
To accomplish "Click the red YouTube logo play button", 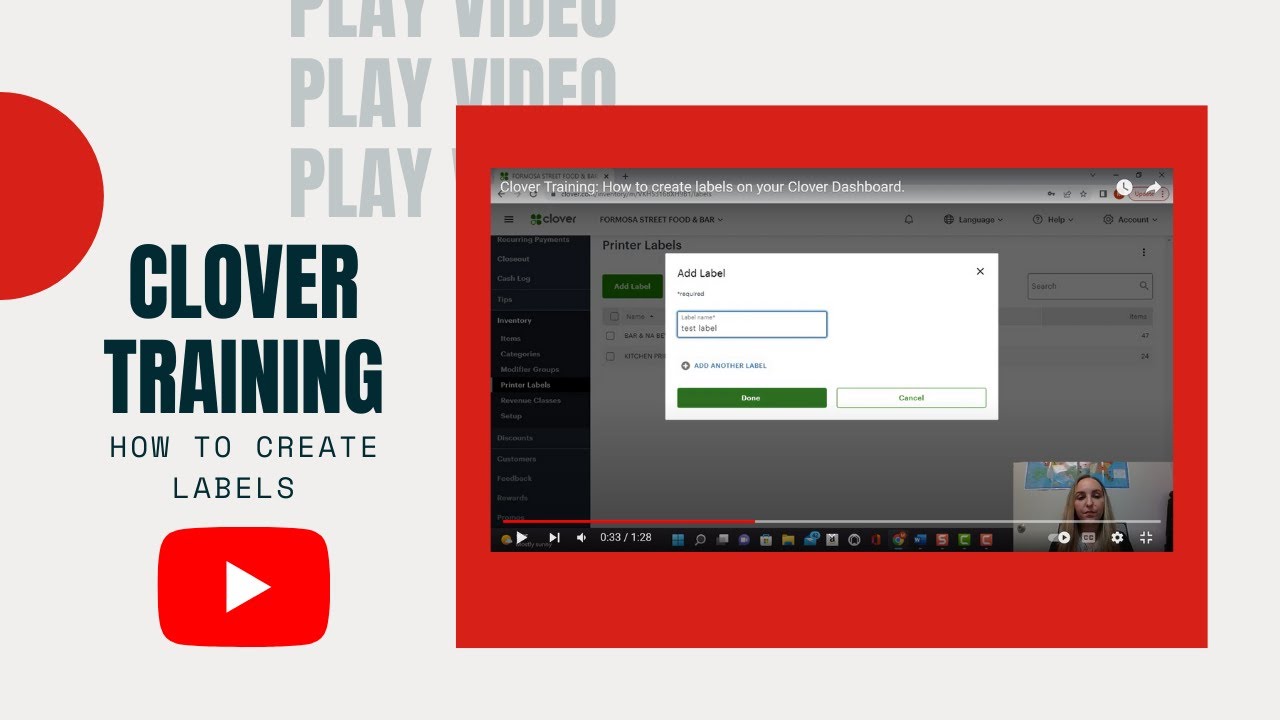I will pos(244,587).
